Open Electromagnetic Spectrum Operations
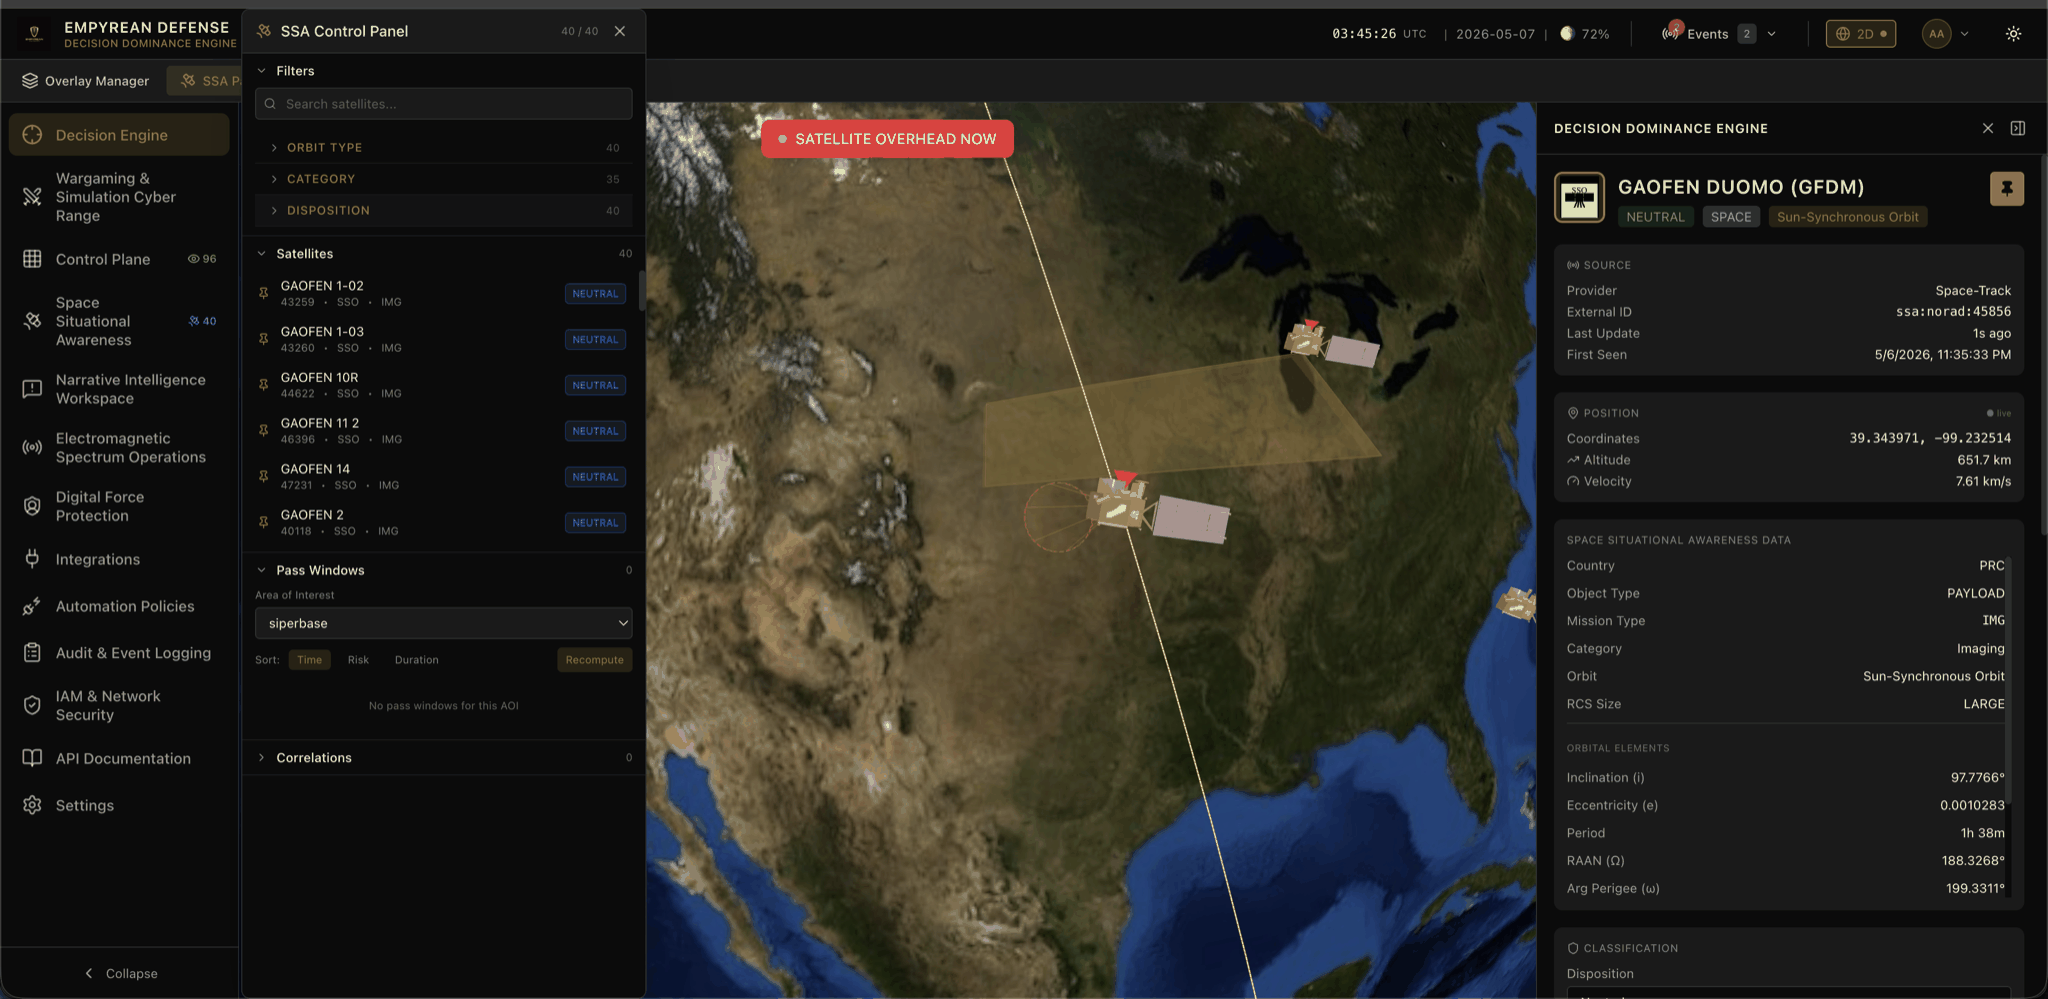 click(x=119, y=448)
